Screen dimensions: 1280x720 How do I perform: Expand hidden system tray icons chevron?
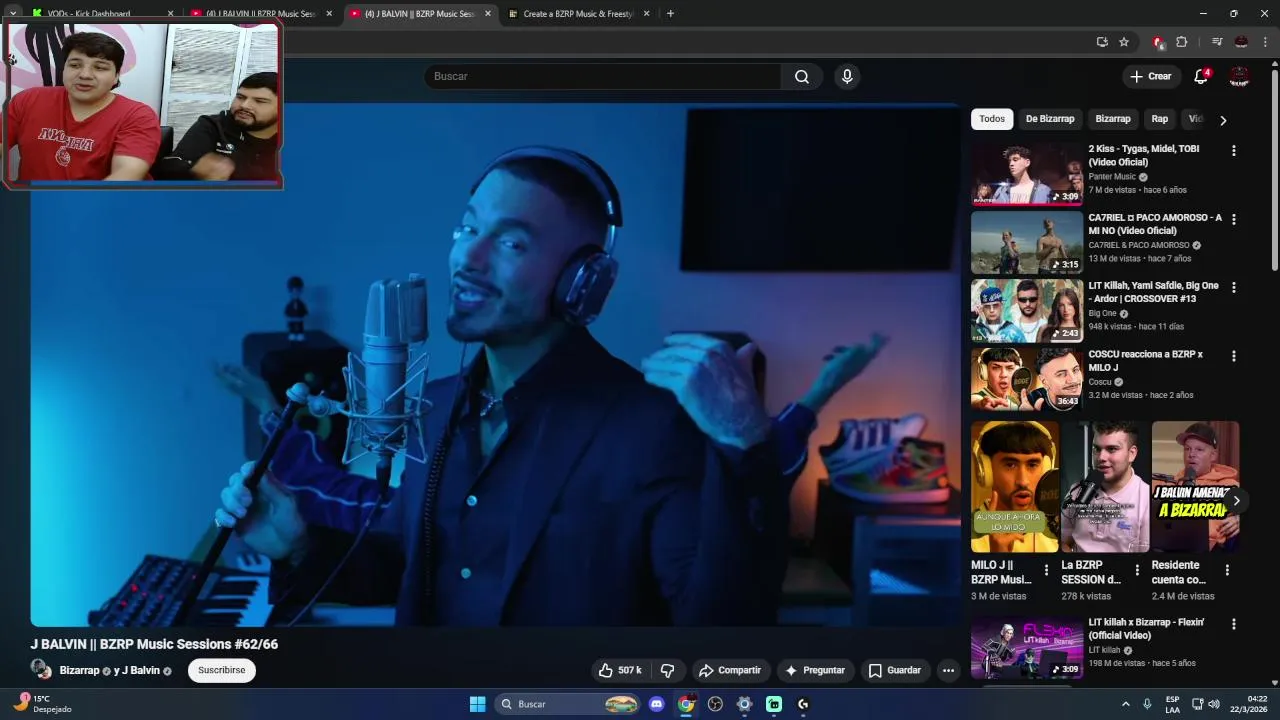[x=1125, y=704]
